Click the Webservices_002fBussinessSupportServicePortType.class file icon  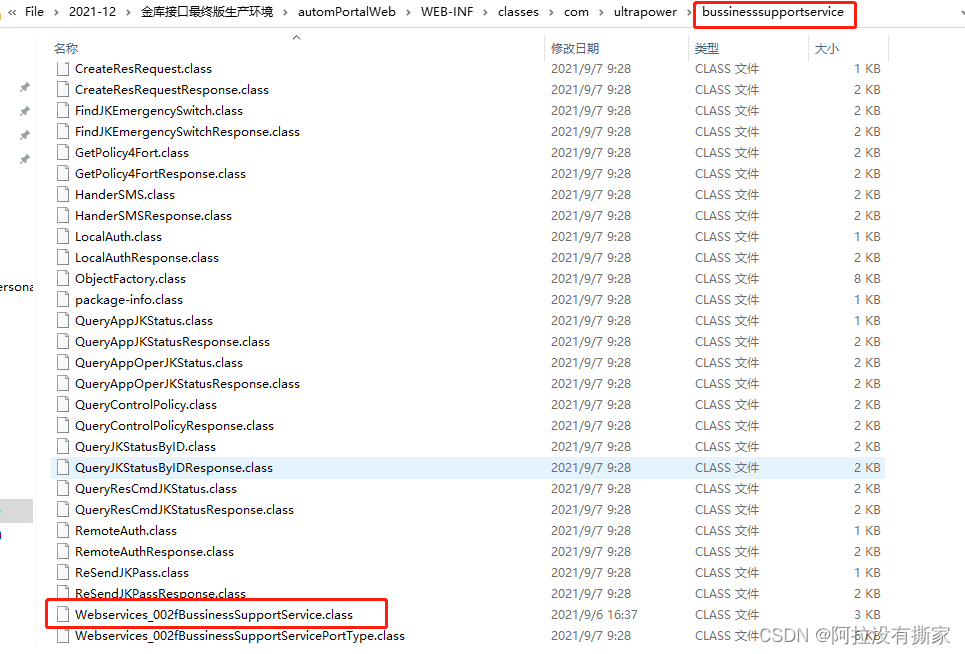(62, 636)
